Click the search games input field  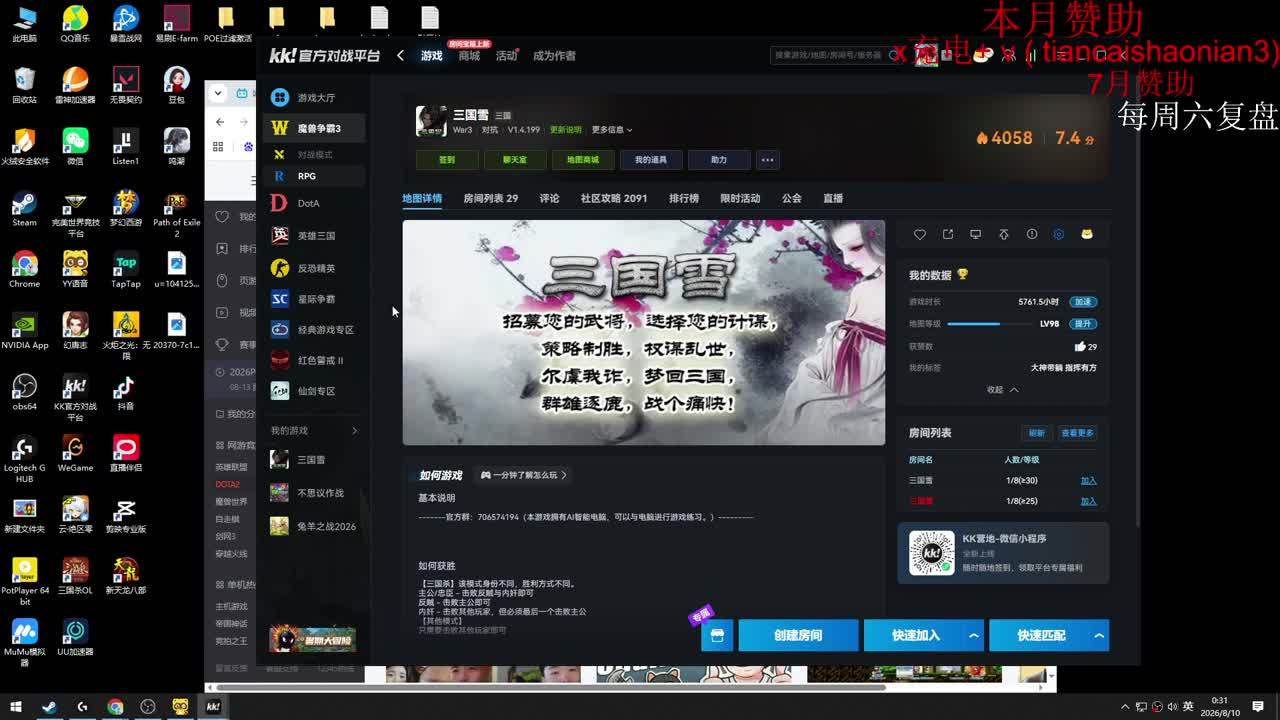pyautogui.click(x=830, y=56)
